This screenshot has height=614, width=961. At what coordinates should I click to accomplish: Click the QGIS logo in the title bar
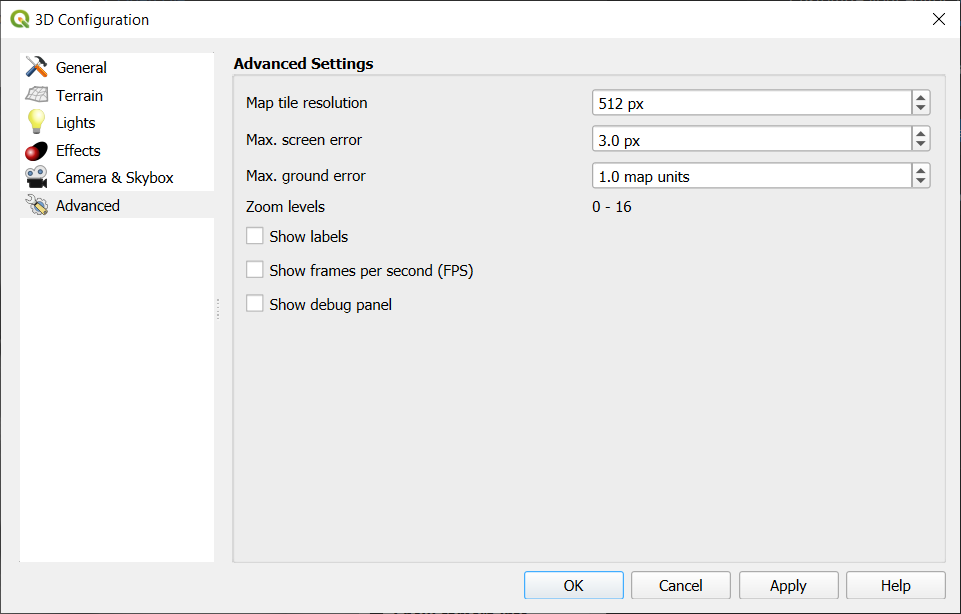click(20, 18)
